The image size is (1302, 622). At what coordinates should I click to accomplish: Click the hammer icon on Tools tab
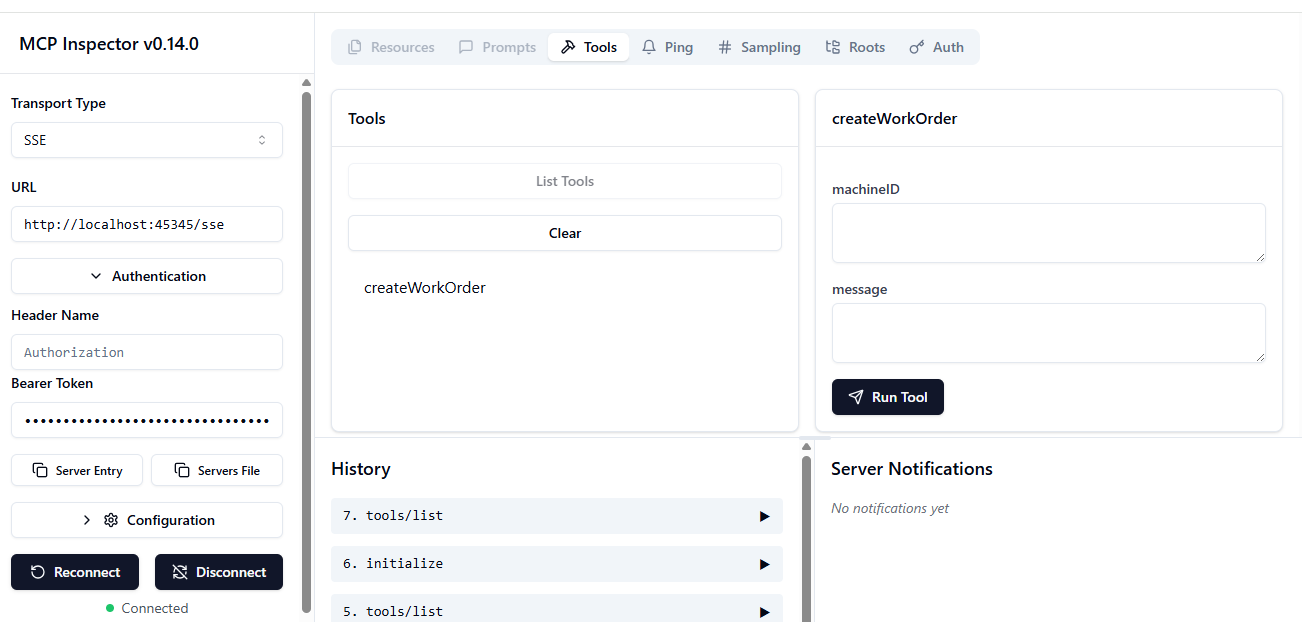(x=568, y=47)
